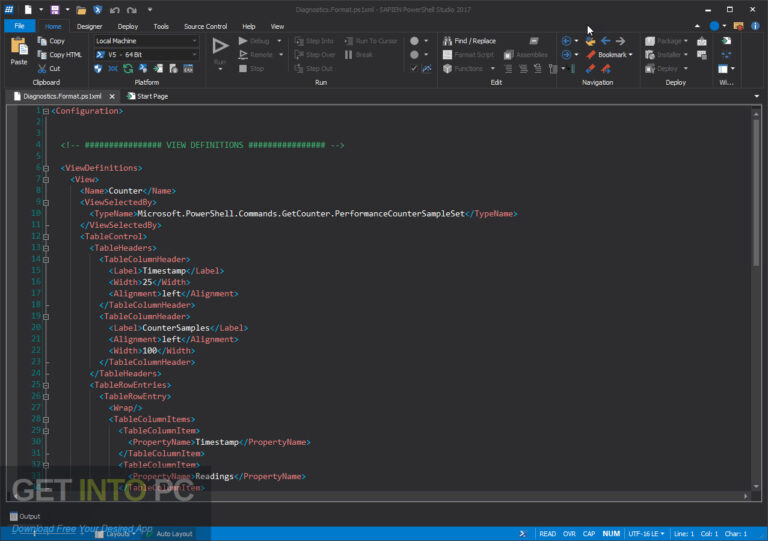Click the undo arrow in title bar
This screenshot has width=768, height=541.
(115, 10)
